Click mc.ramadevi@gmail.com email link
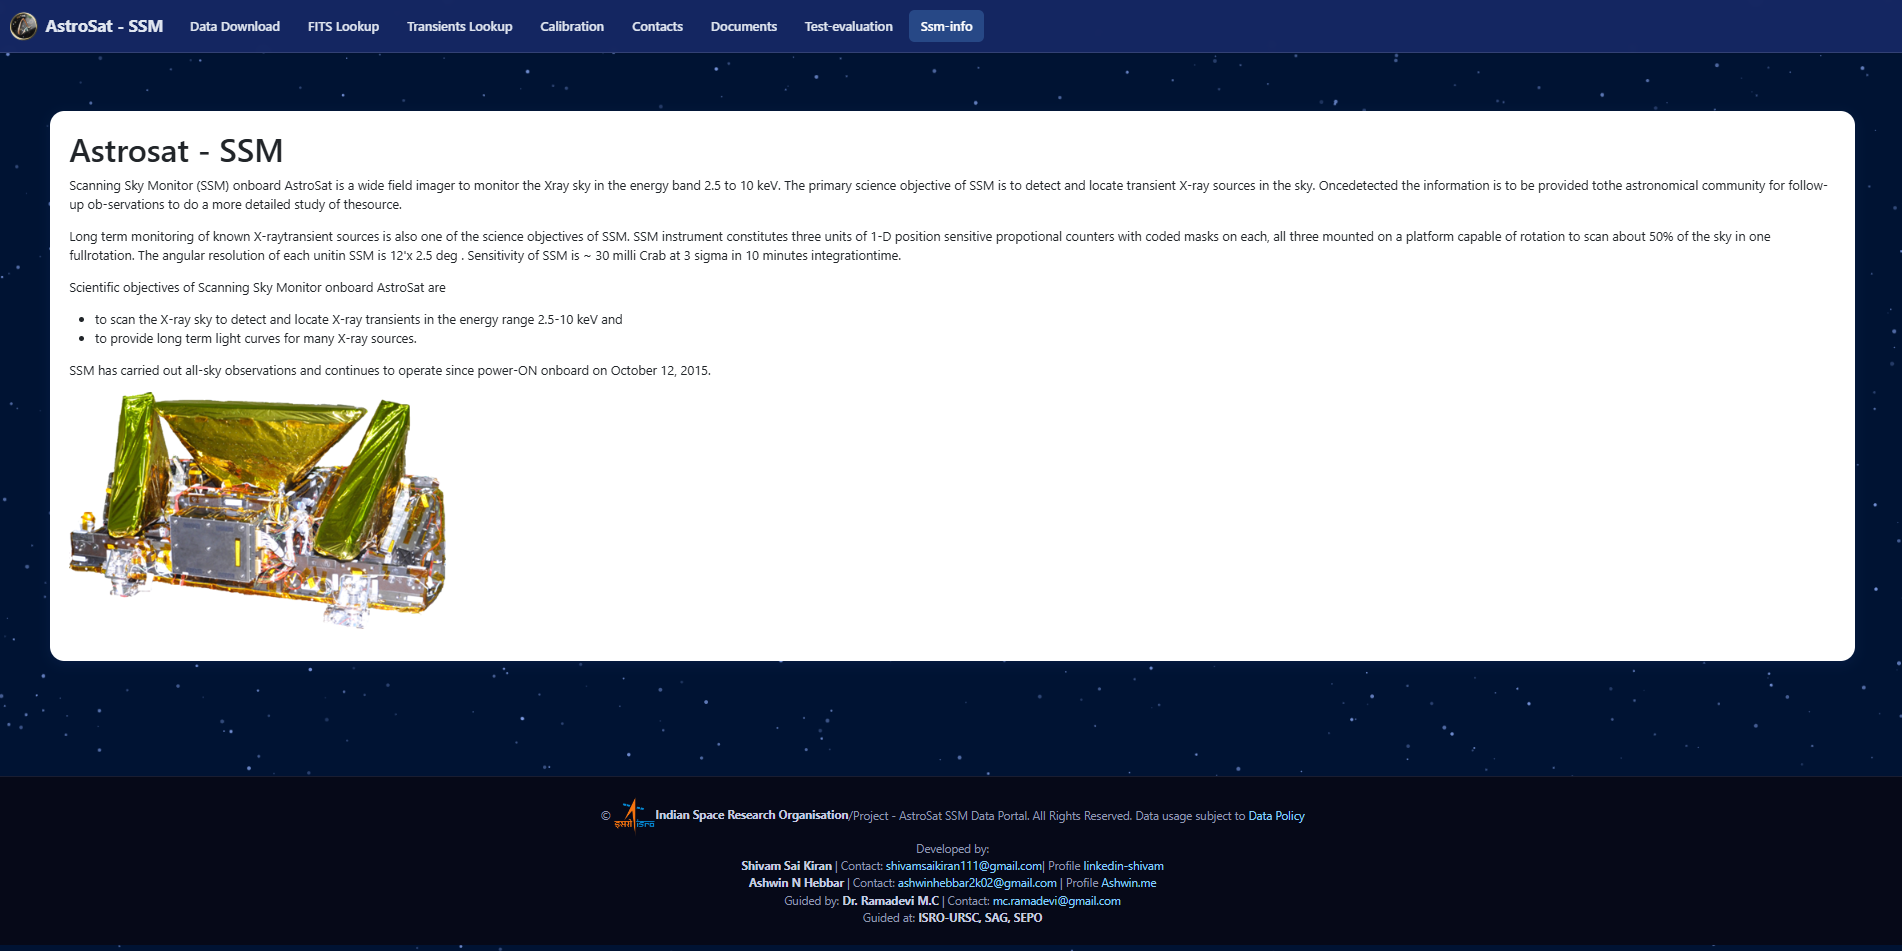 [x=1056, y=901]
